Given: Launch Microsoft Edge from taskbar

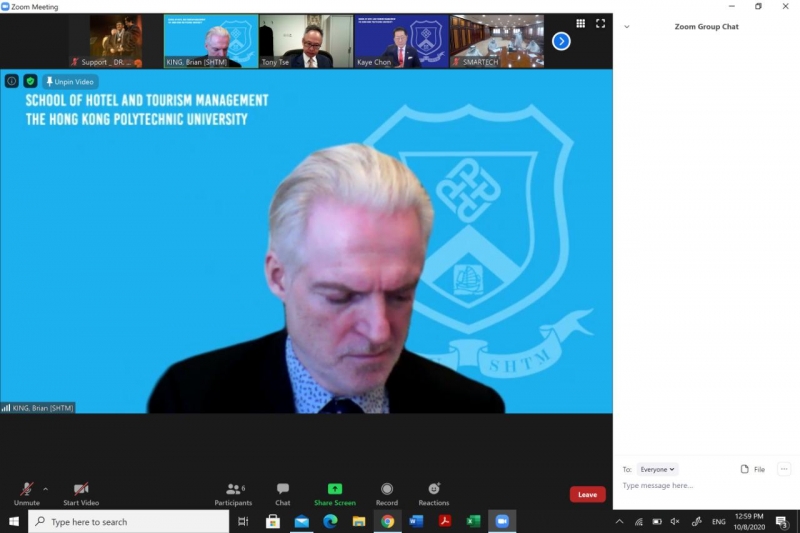Looking at the screenshot, I should [330, 521].
